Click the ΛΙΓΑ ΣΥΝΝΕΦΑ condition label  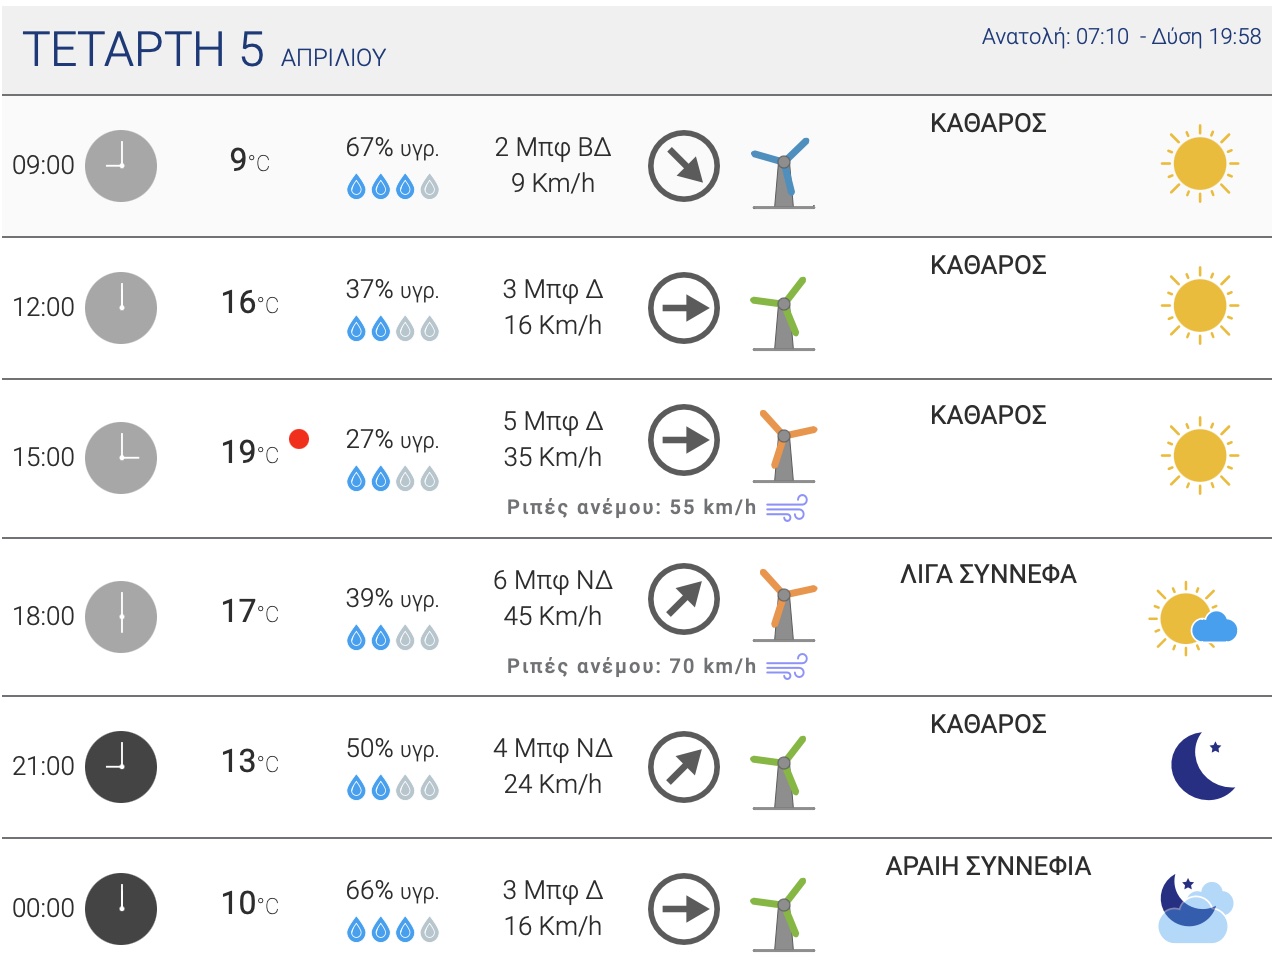(988, 574)
